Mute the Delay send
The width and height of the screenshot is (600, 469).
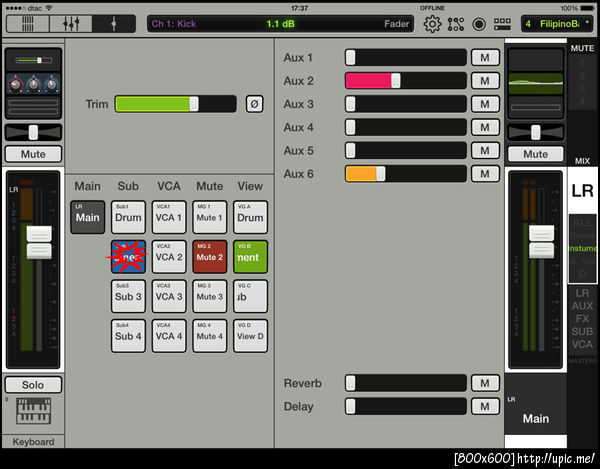[x=485, y=406]
